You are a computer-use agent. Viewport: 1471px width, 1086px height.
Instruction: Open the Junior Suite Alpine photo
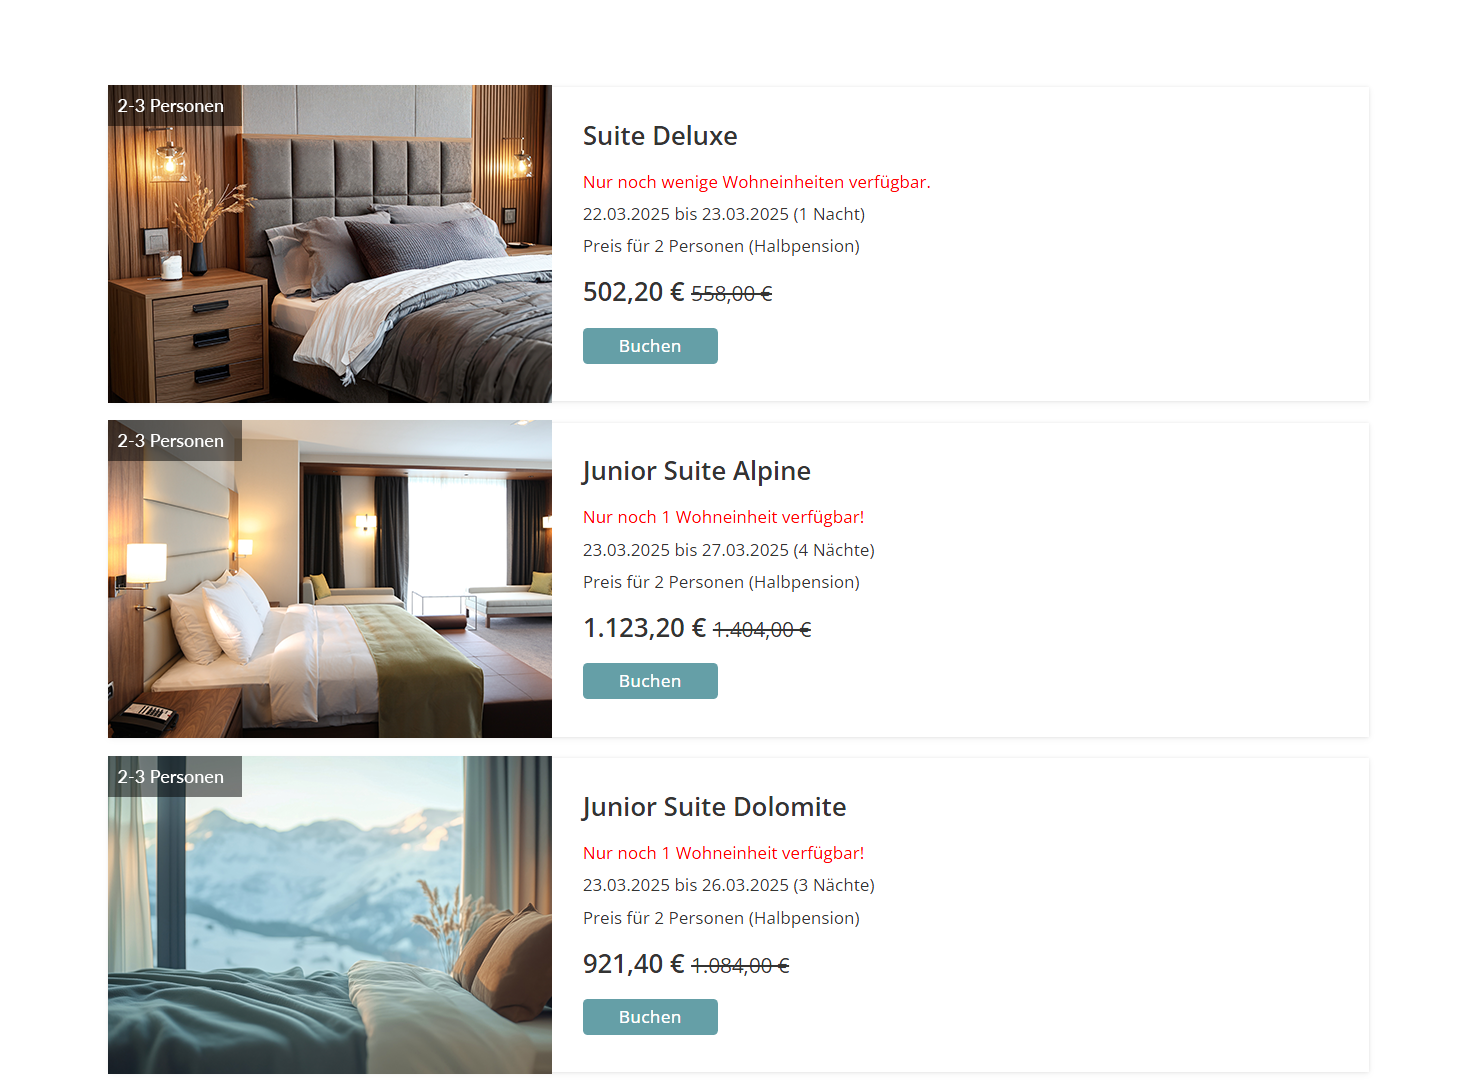click(330, 579)
